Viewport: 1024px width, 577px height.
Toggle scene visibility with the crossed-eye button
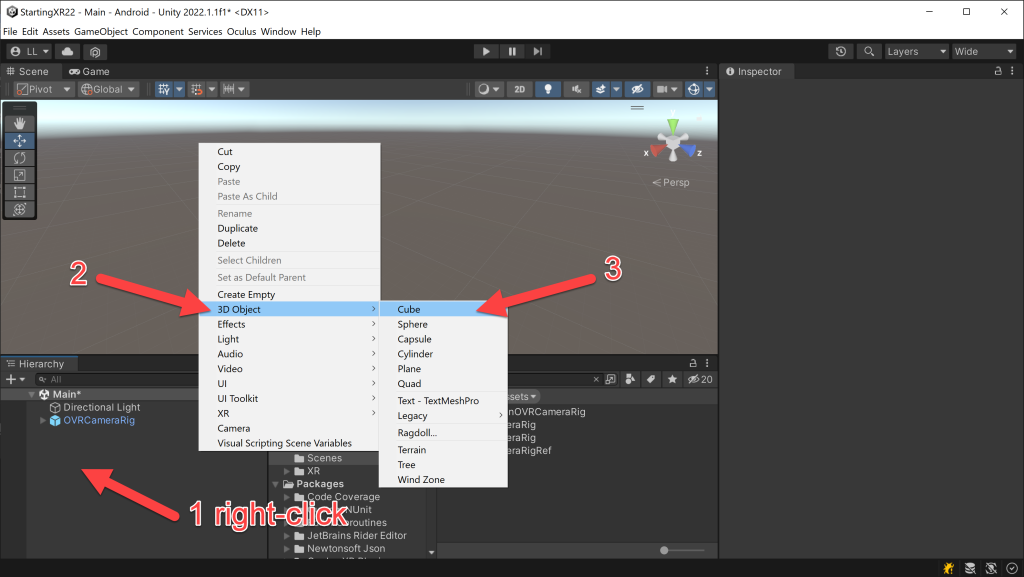point(637,89)
